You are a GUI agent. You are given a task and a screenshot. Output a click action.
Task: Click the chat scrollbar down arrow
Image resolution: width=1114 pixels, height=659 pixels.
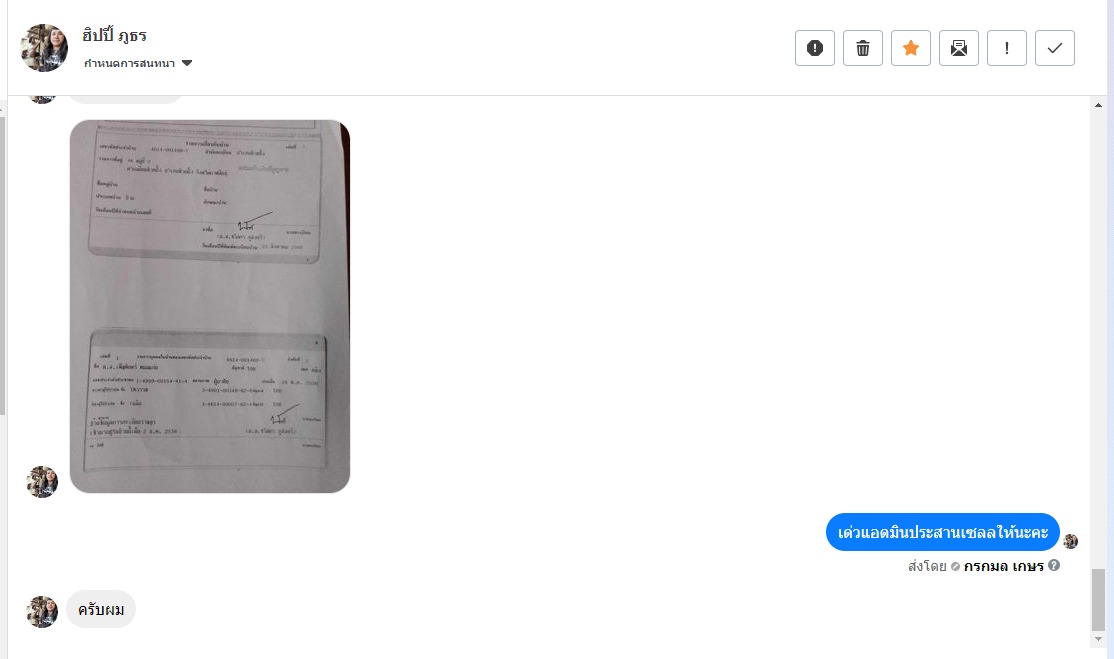pyautogui.click(x=1098, y=638)
